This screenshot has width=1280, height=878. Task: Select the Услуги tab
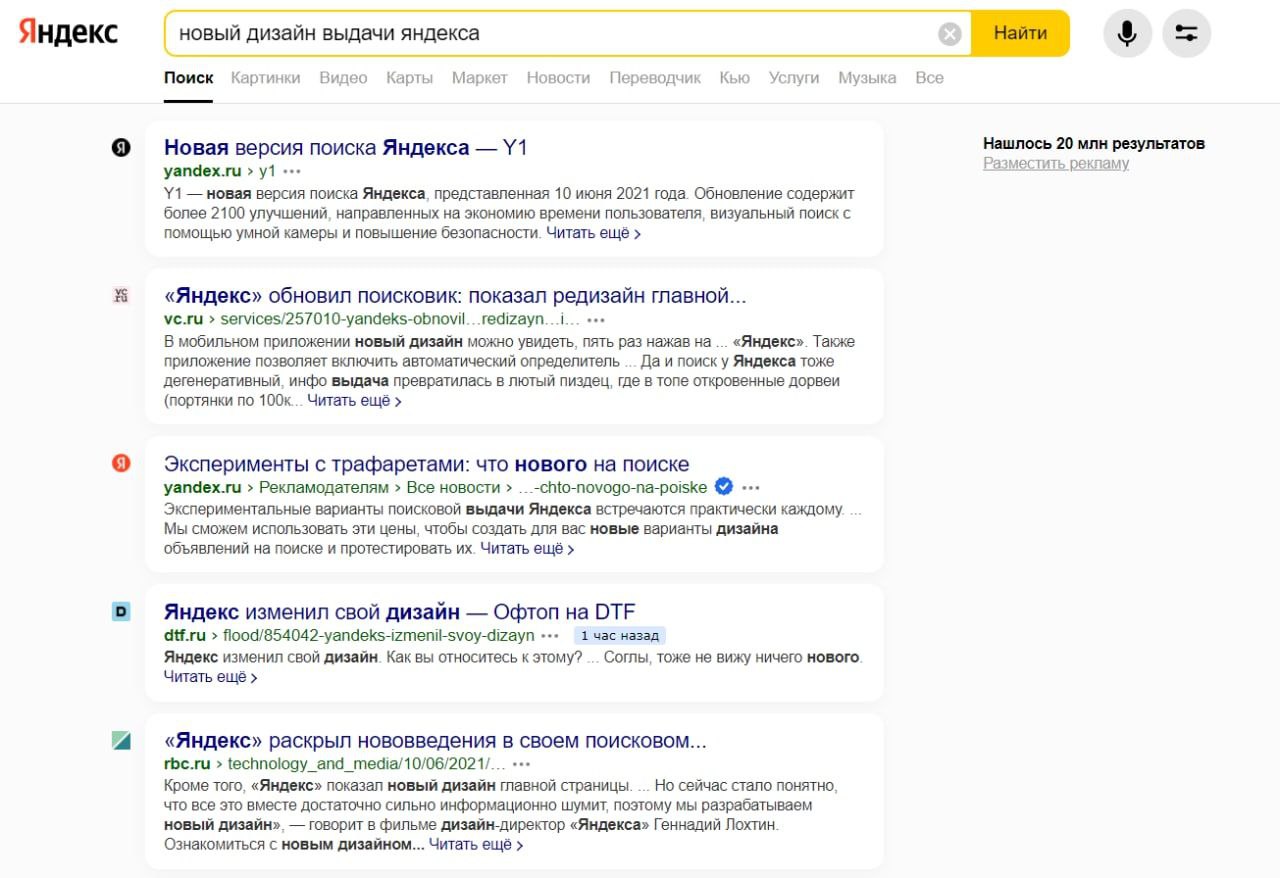tap(794, 78)
